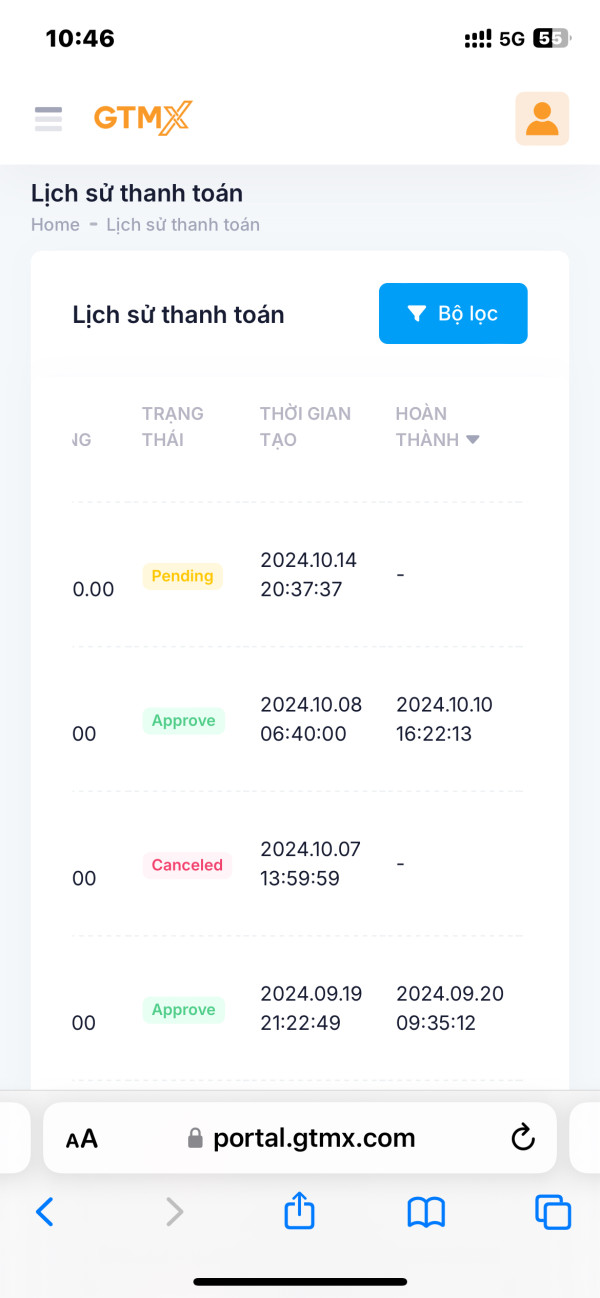The image size is (600, 1298).
Task: Open the hamburger menu
Action: 48,119
